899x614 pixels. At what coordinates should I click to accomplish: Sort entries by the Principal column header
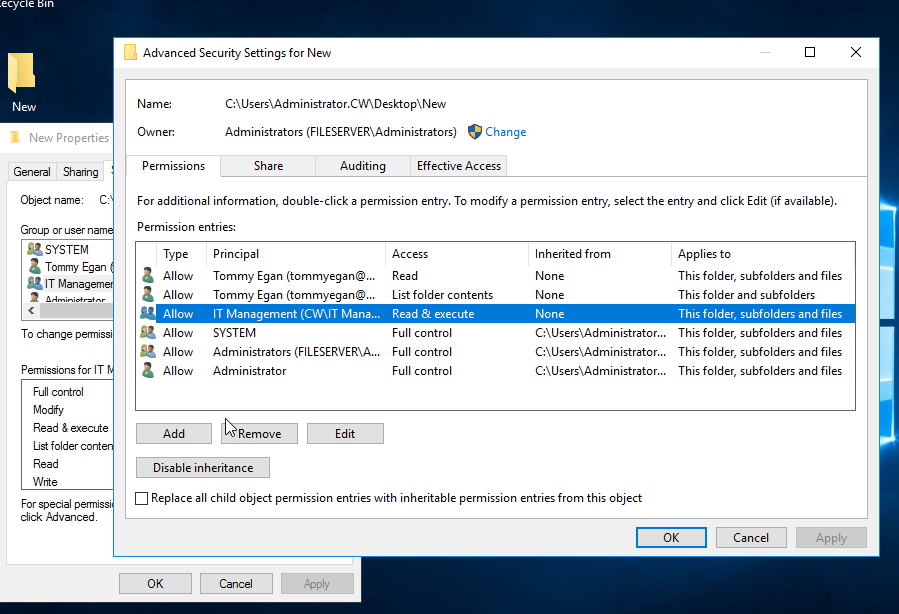click(295, 254)
